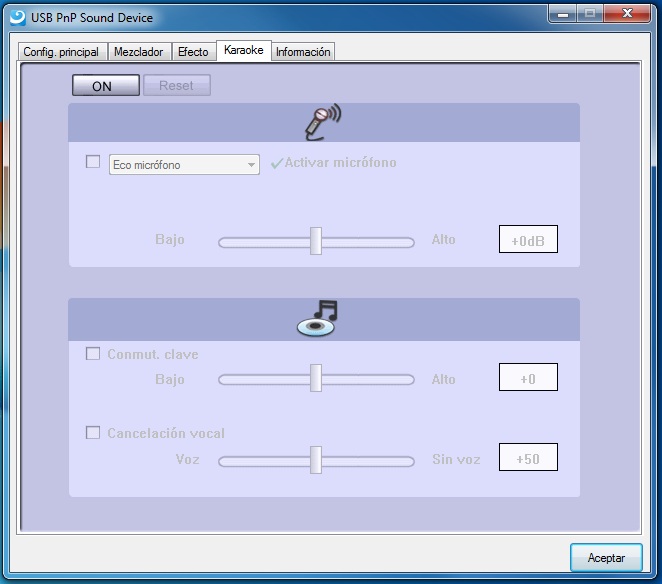662x584 pixels.
Task: Click the Activar micrófono checkmark
Action: pyautogui.click(x=277, y=163)
